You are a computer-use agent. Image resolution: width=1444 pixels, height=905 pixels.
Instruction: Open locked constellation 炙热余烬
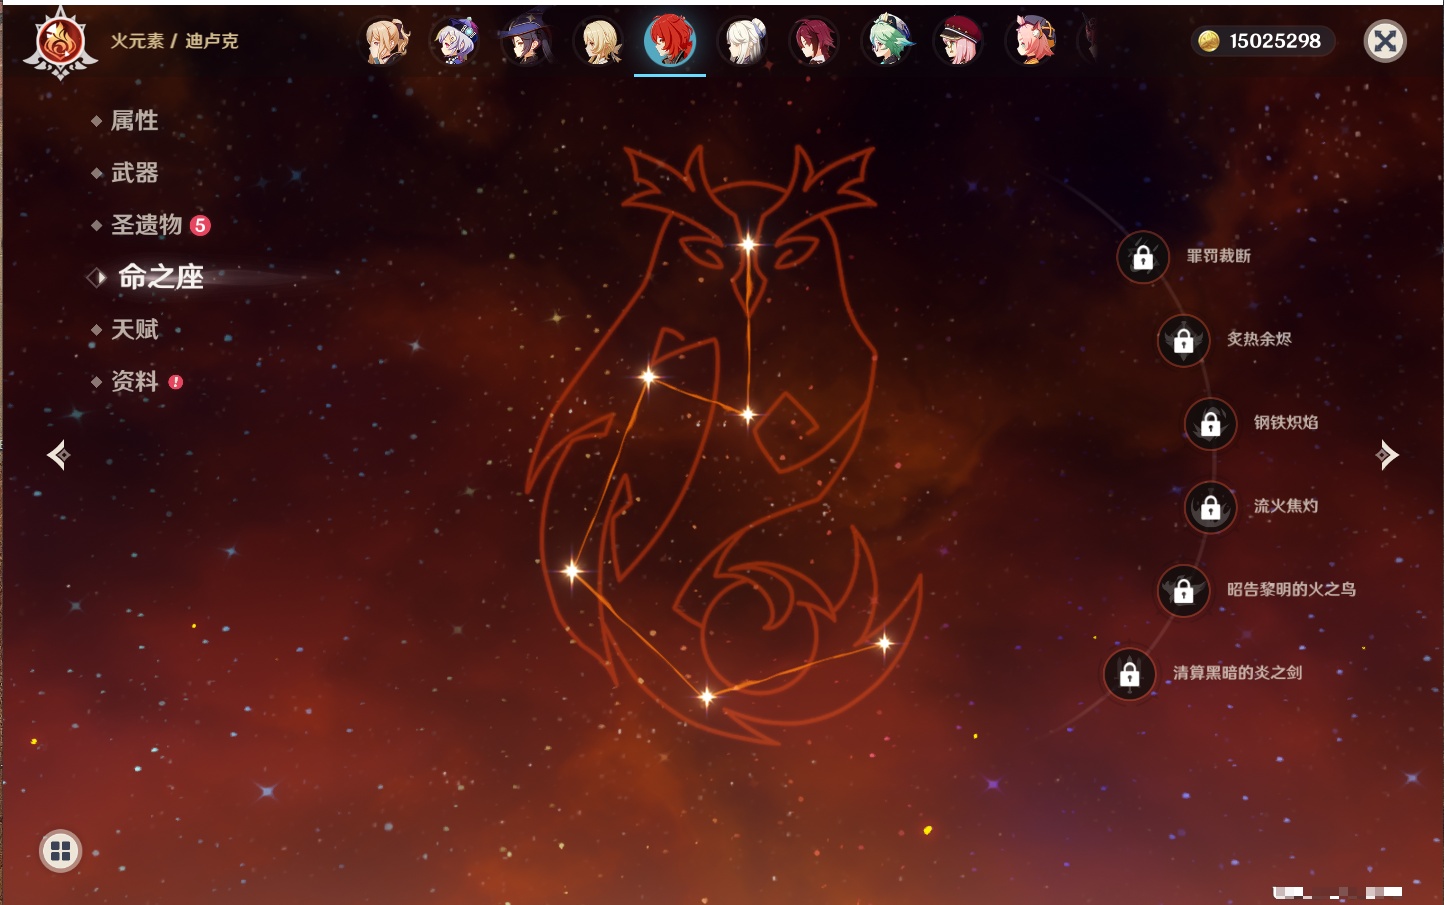(1184, 340)
